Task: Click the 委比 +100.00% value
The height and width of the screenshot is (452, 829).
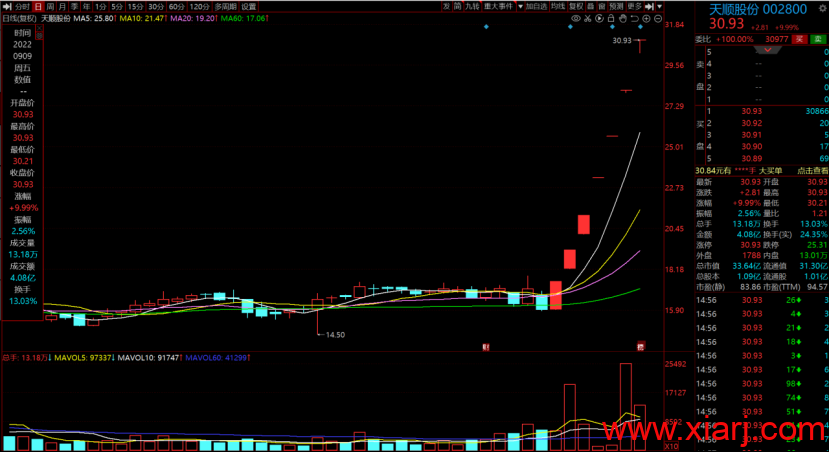Action: [734, 39]
